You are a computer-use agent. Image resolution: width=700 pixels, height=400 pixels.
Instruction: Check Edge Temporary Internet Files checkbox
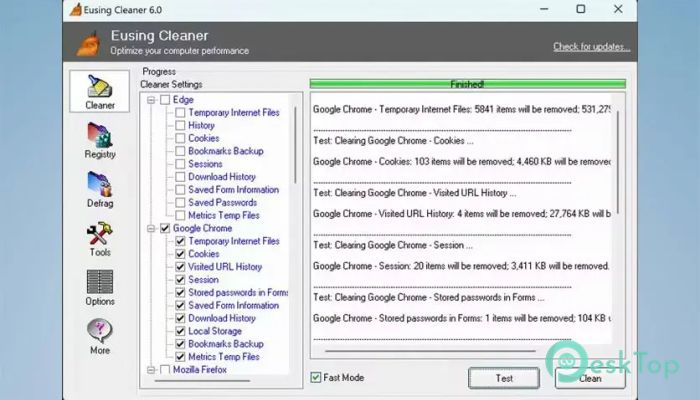pyautogui.click(x=180, y=112)
